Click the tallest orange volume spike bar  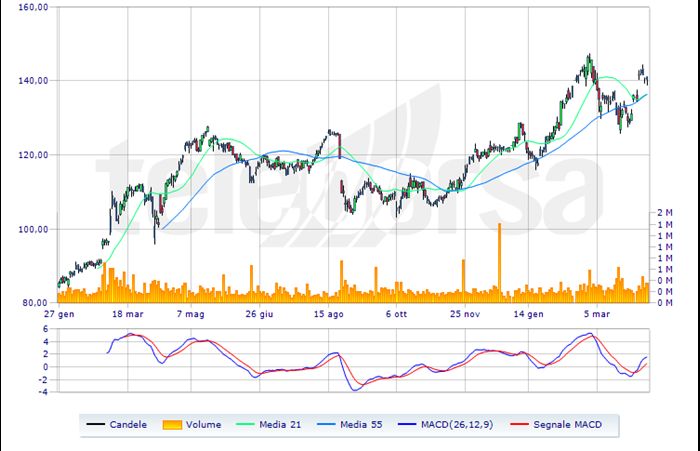pos(499,262)
